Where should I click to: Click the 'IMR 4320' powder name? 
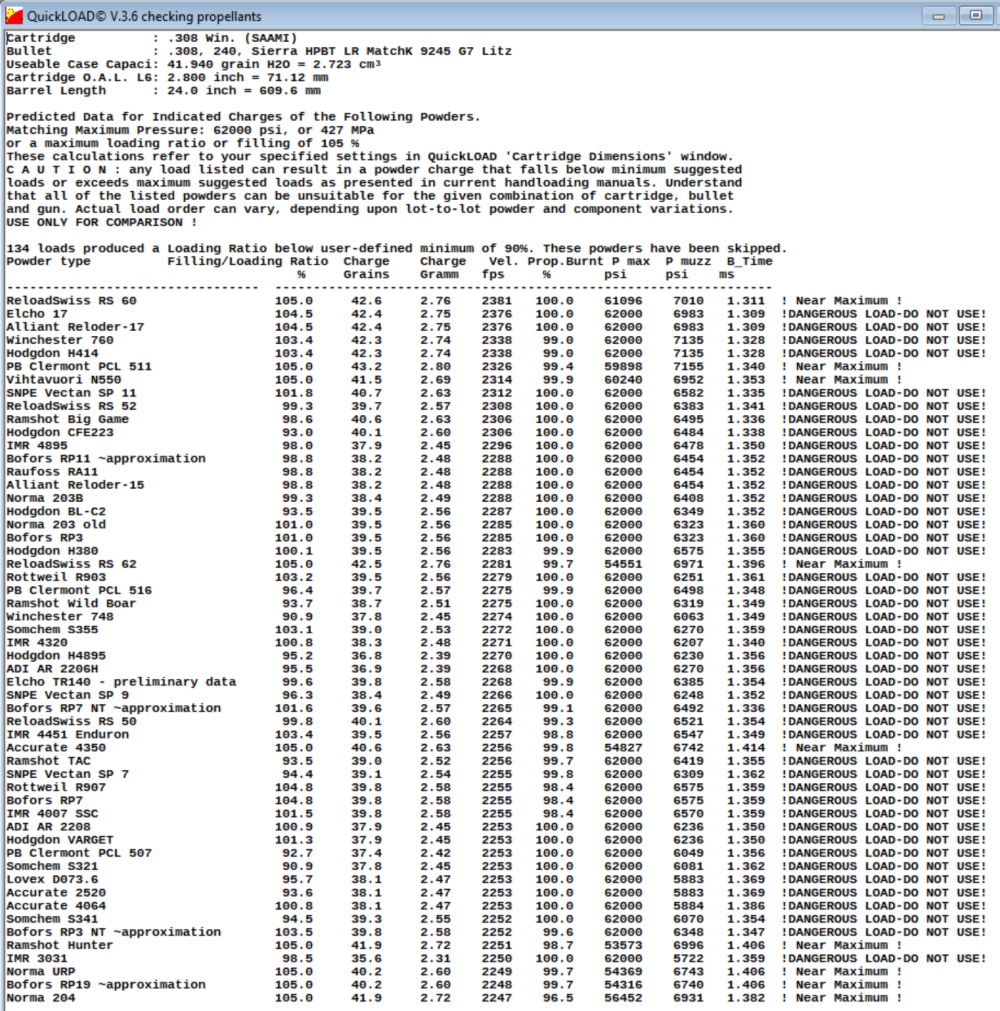click(x=37, y=643)
